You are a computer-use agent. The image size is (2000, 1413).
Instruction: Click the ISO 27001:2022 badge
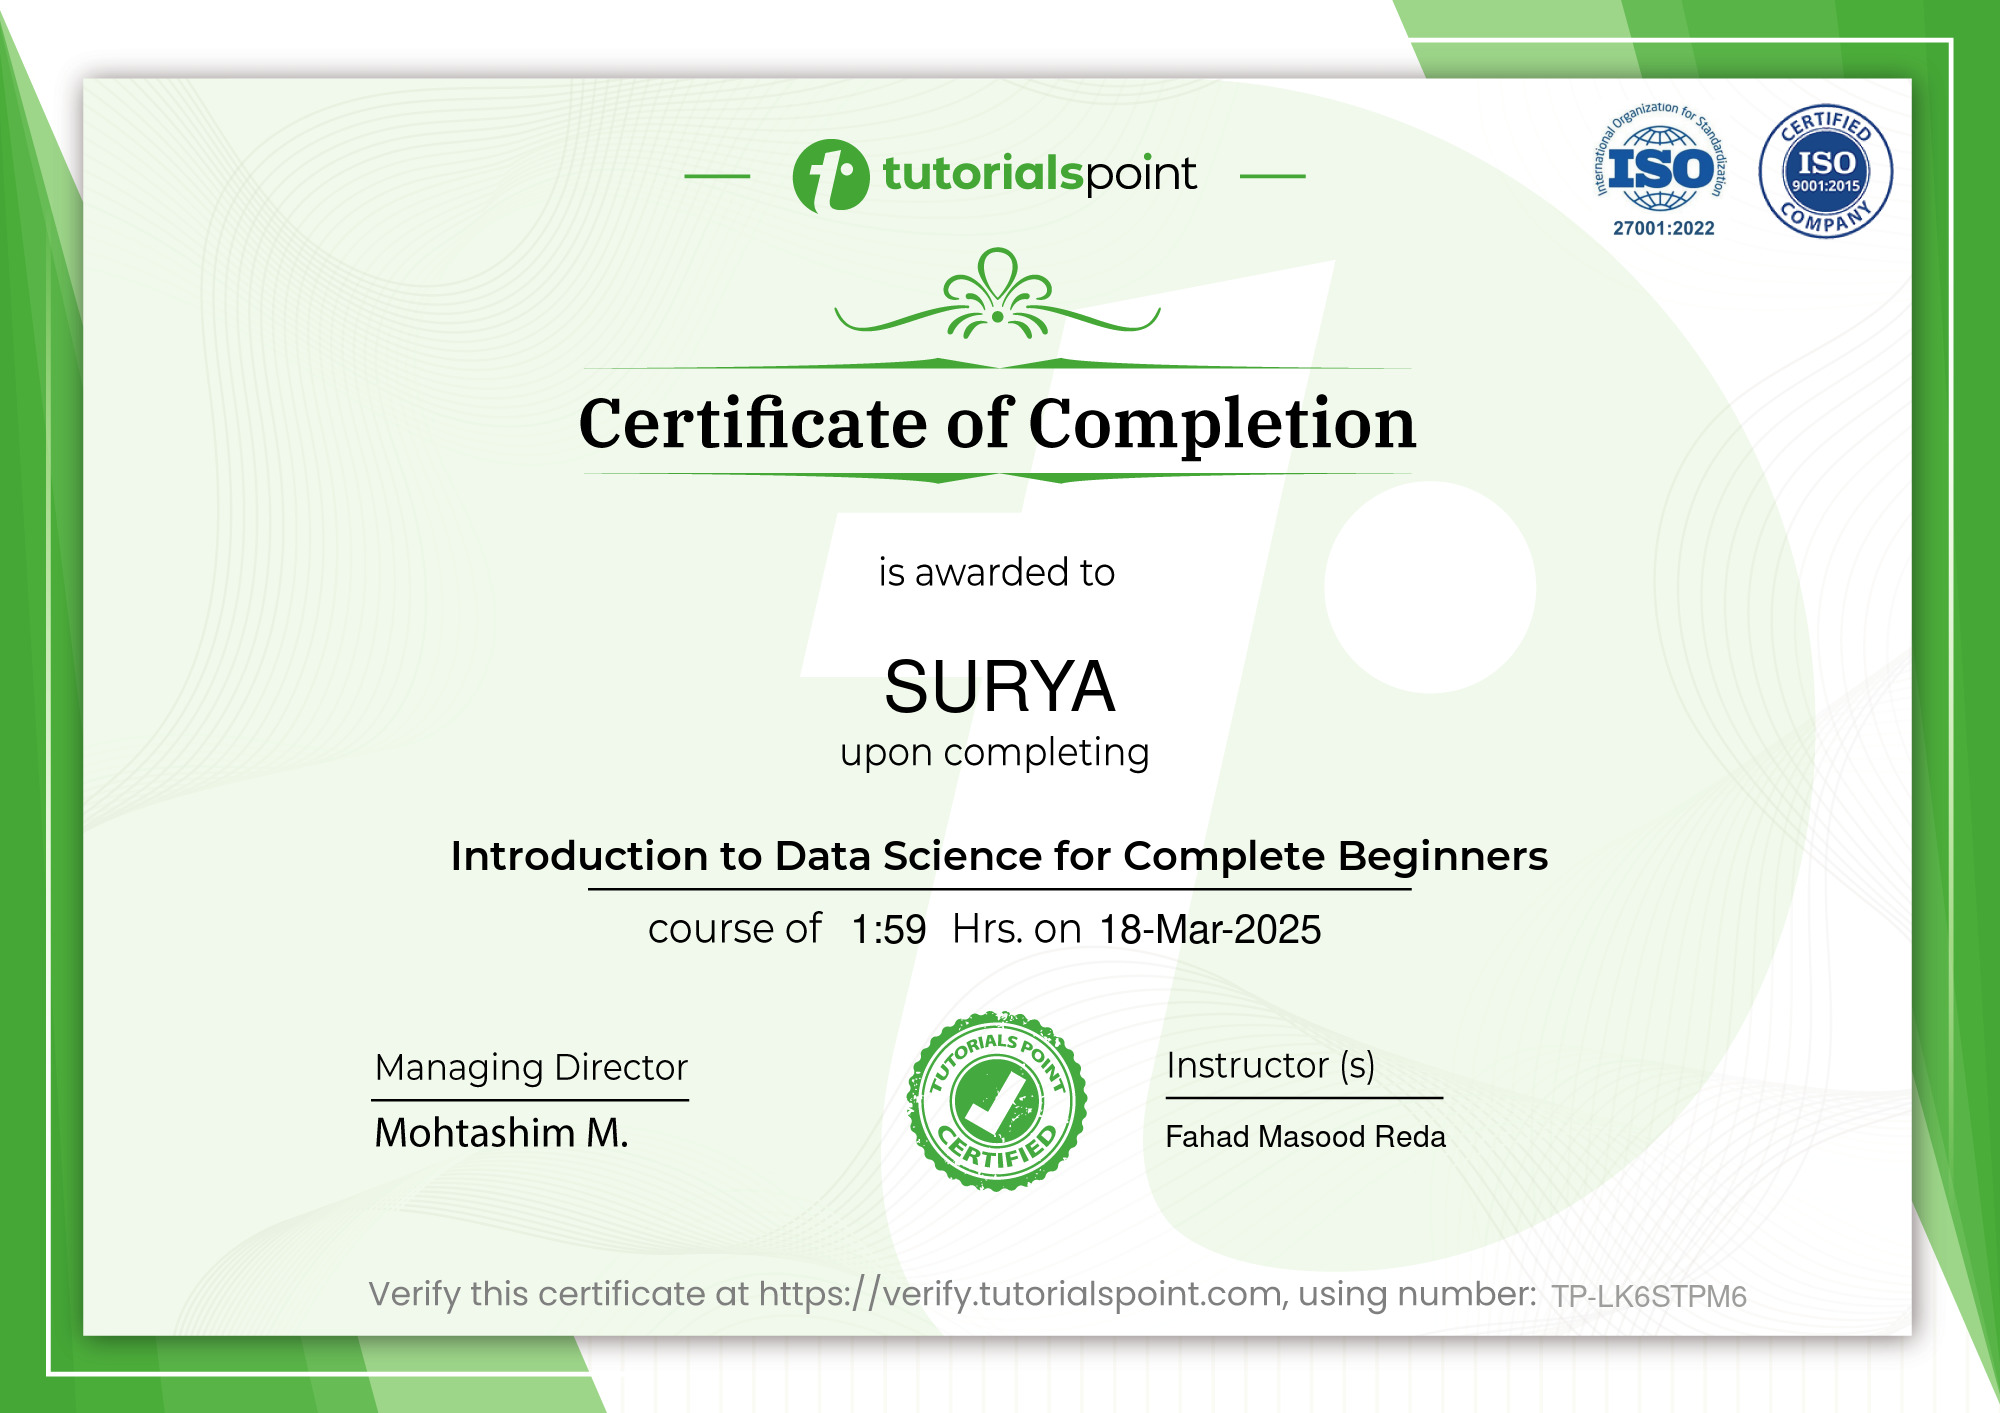1661,169
